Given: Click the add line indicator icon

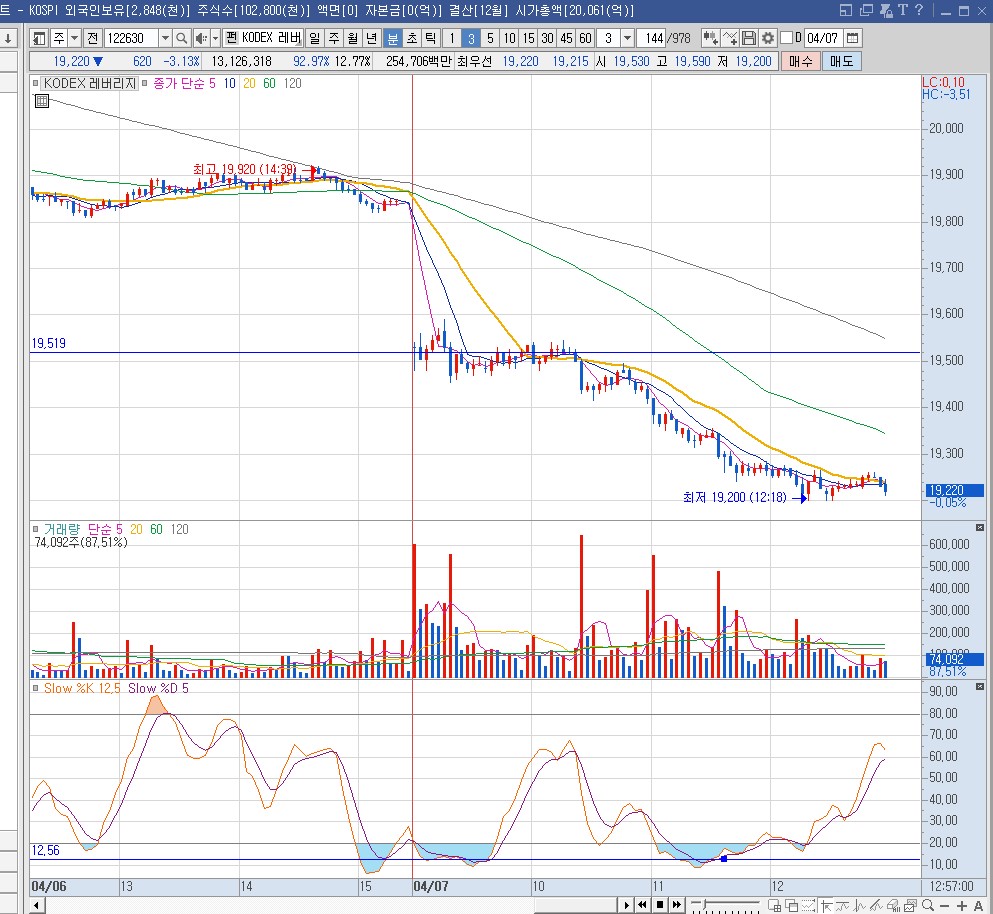Looking at the screenshot, I should point(730,38).
